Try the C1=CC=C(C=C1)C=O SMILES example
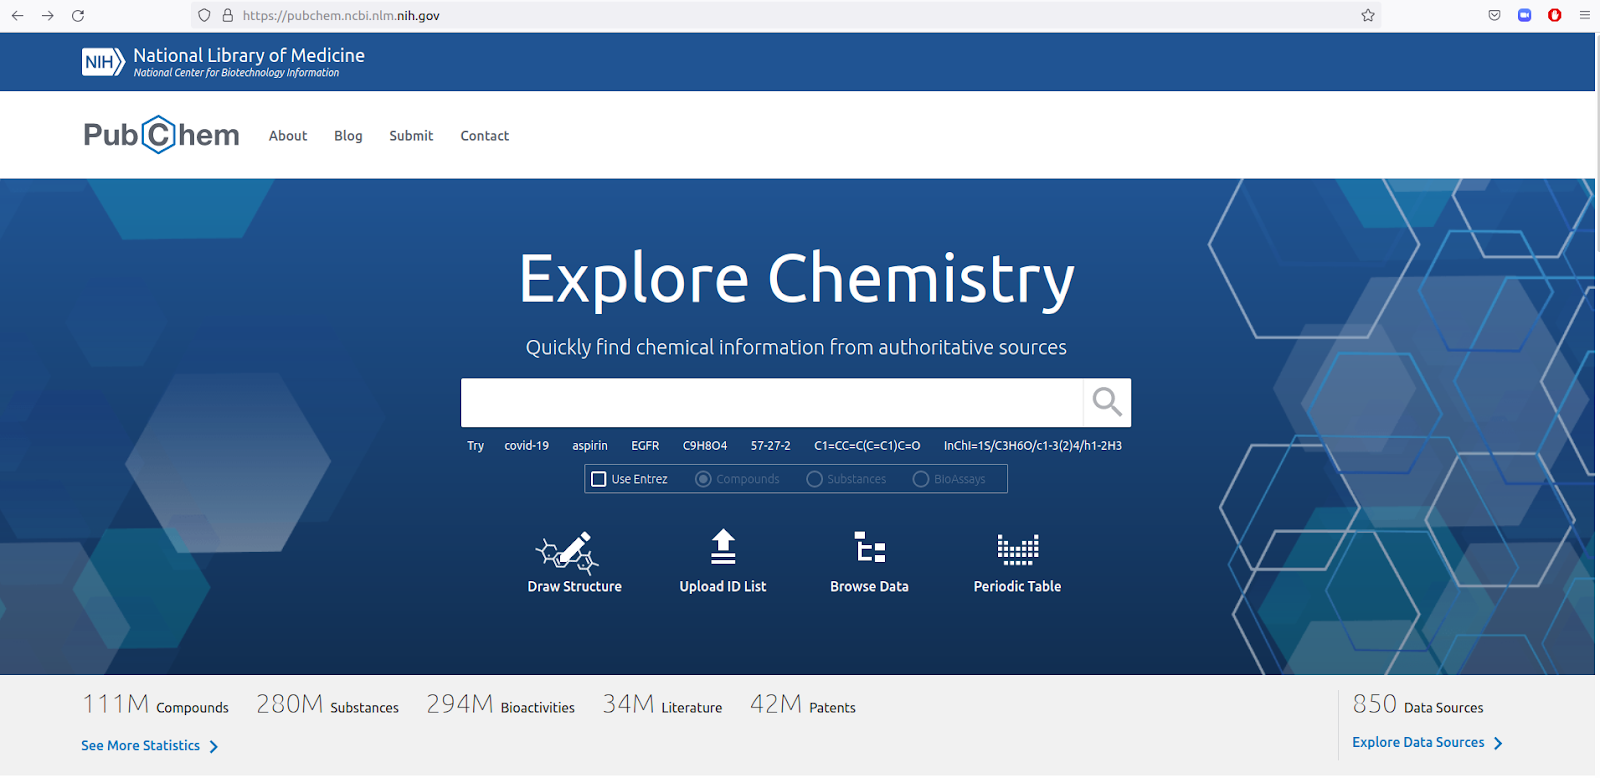 tap(867, 446)
